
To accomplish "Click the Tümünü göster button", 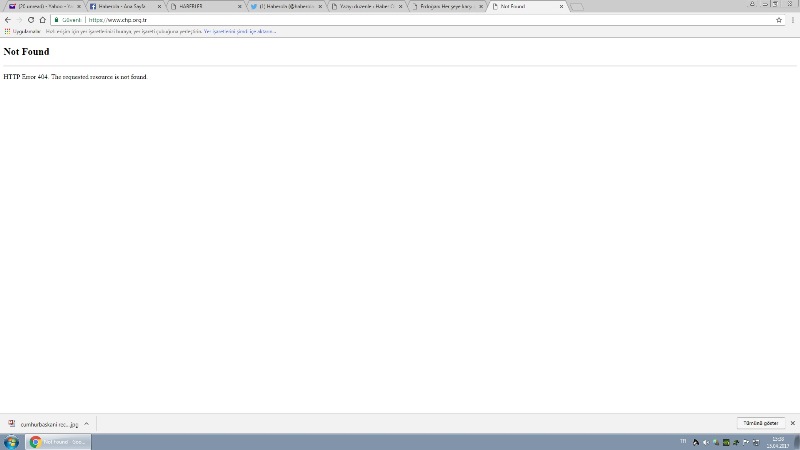I will 759,424.
